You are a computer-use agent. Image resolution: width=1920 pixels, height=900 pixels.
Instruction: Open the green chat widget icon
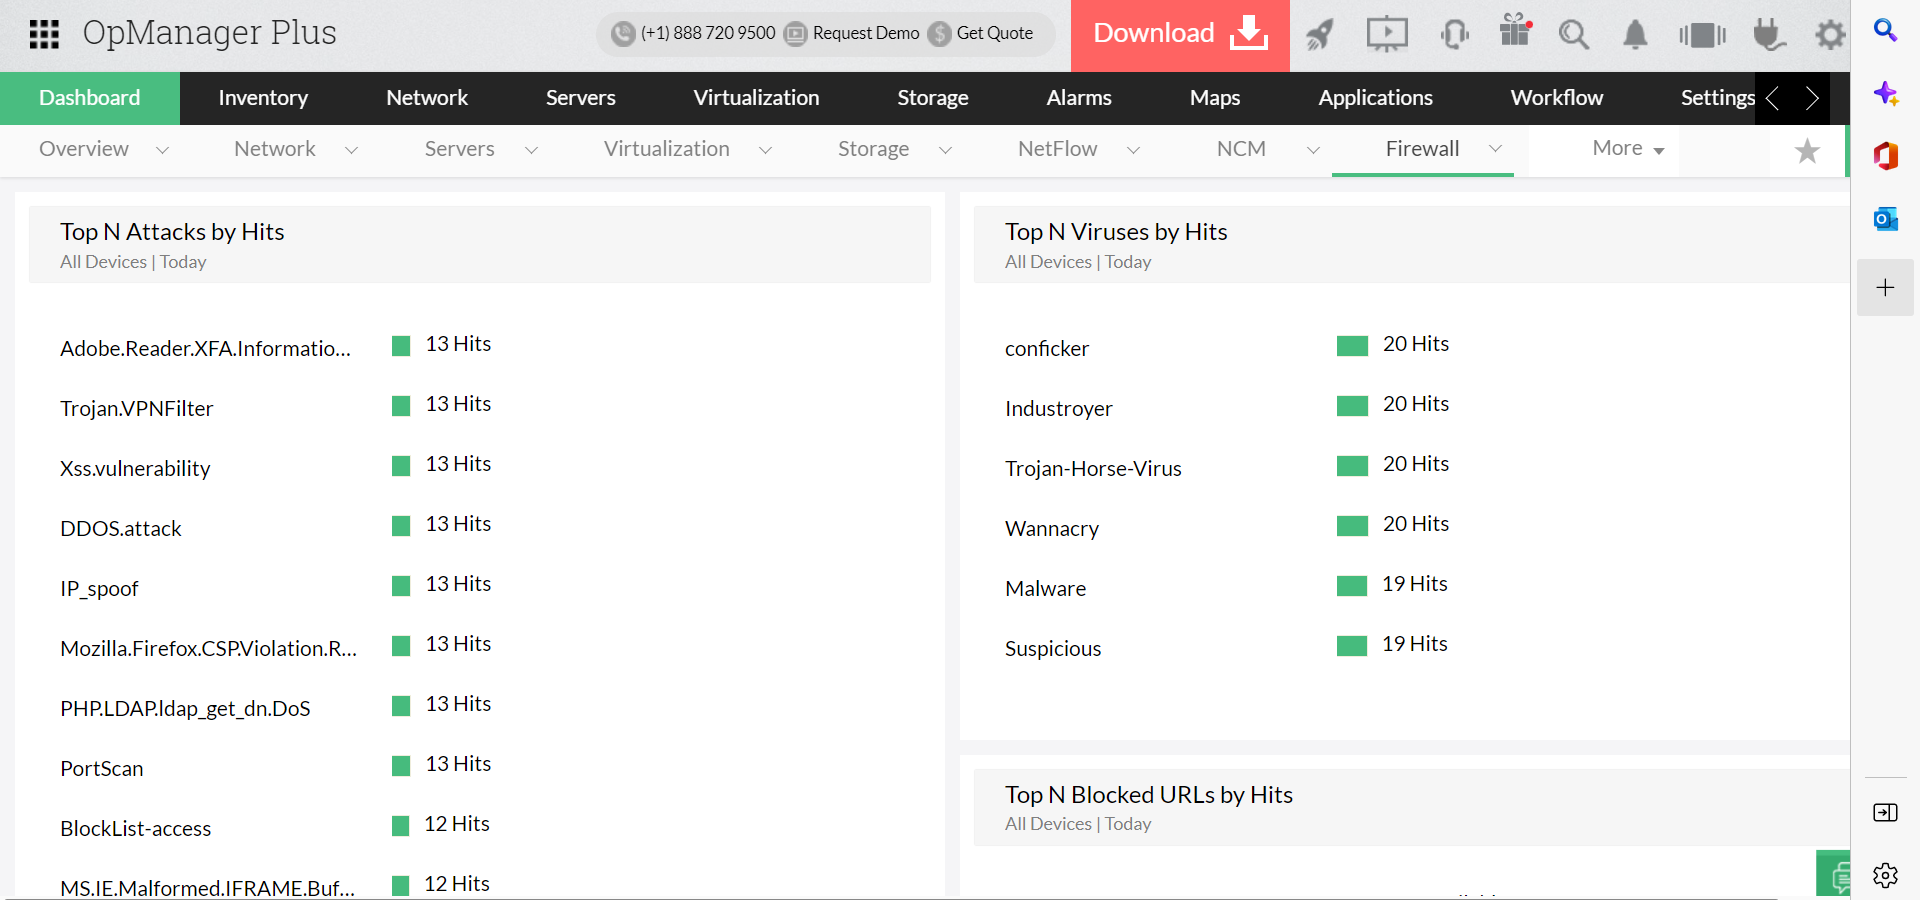pos(1834,874)
